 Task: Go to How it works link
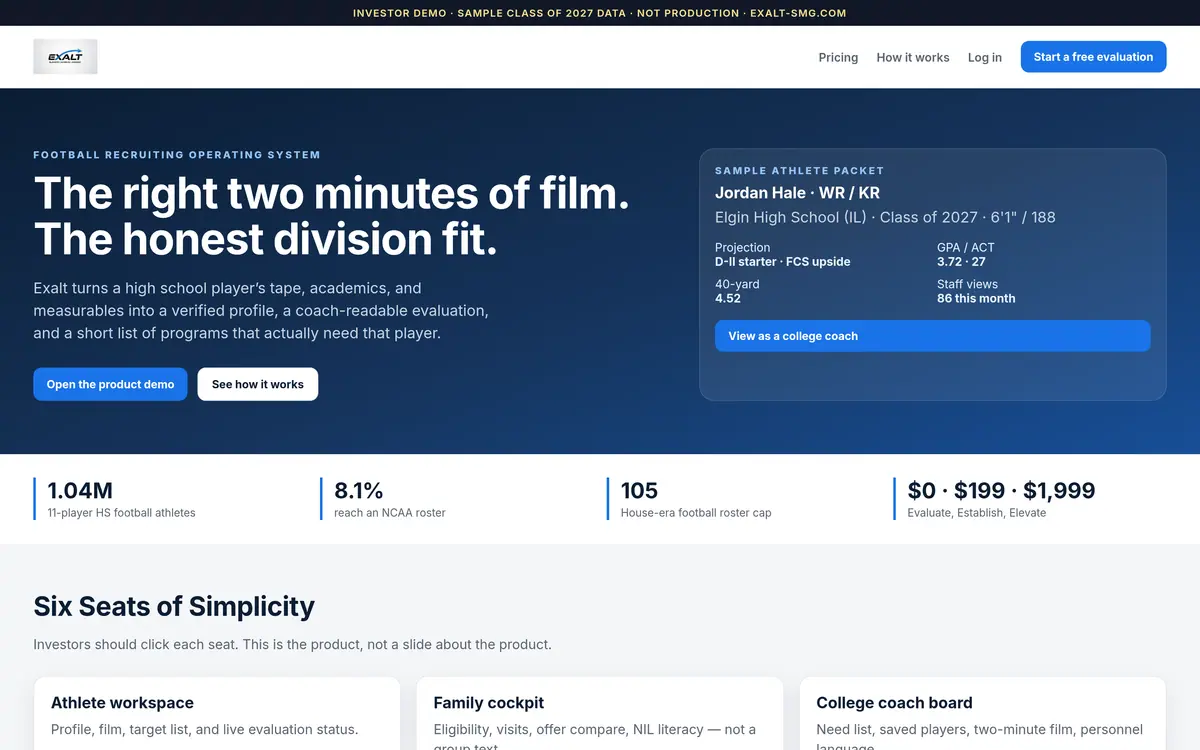pyautogui.click(x=913, y=57)
